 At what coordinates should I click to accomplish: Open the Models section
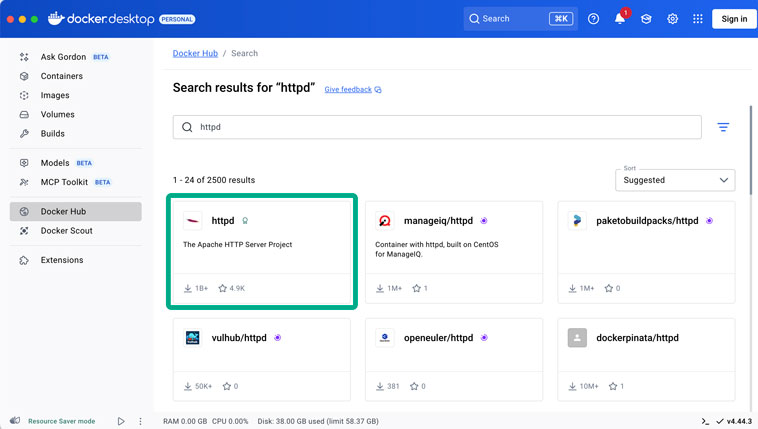pyautogui.click(x=55, y=163)
